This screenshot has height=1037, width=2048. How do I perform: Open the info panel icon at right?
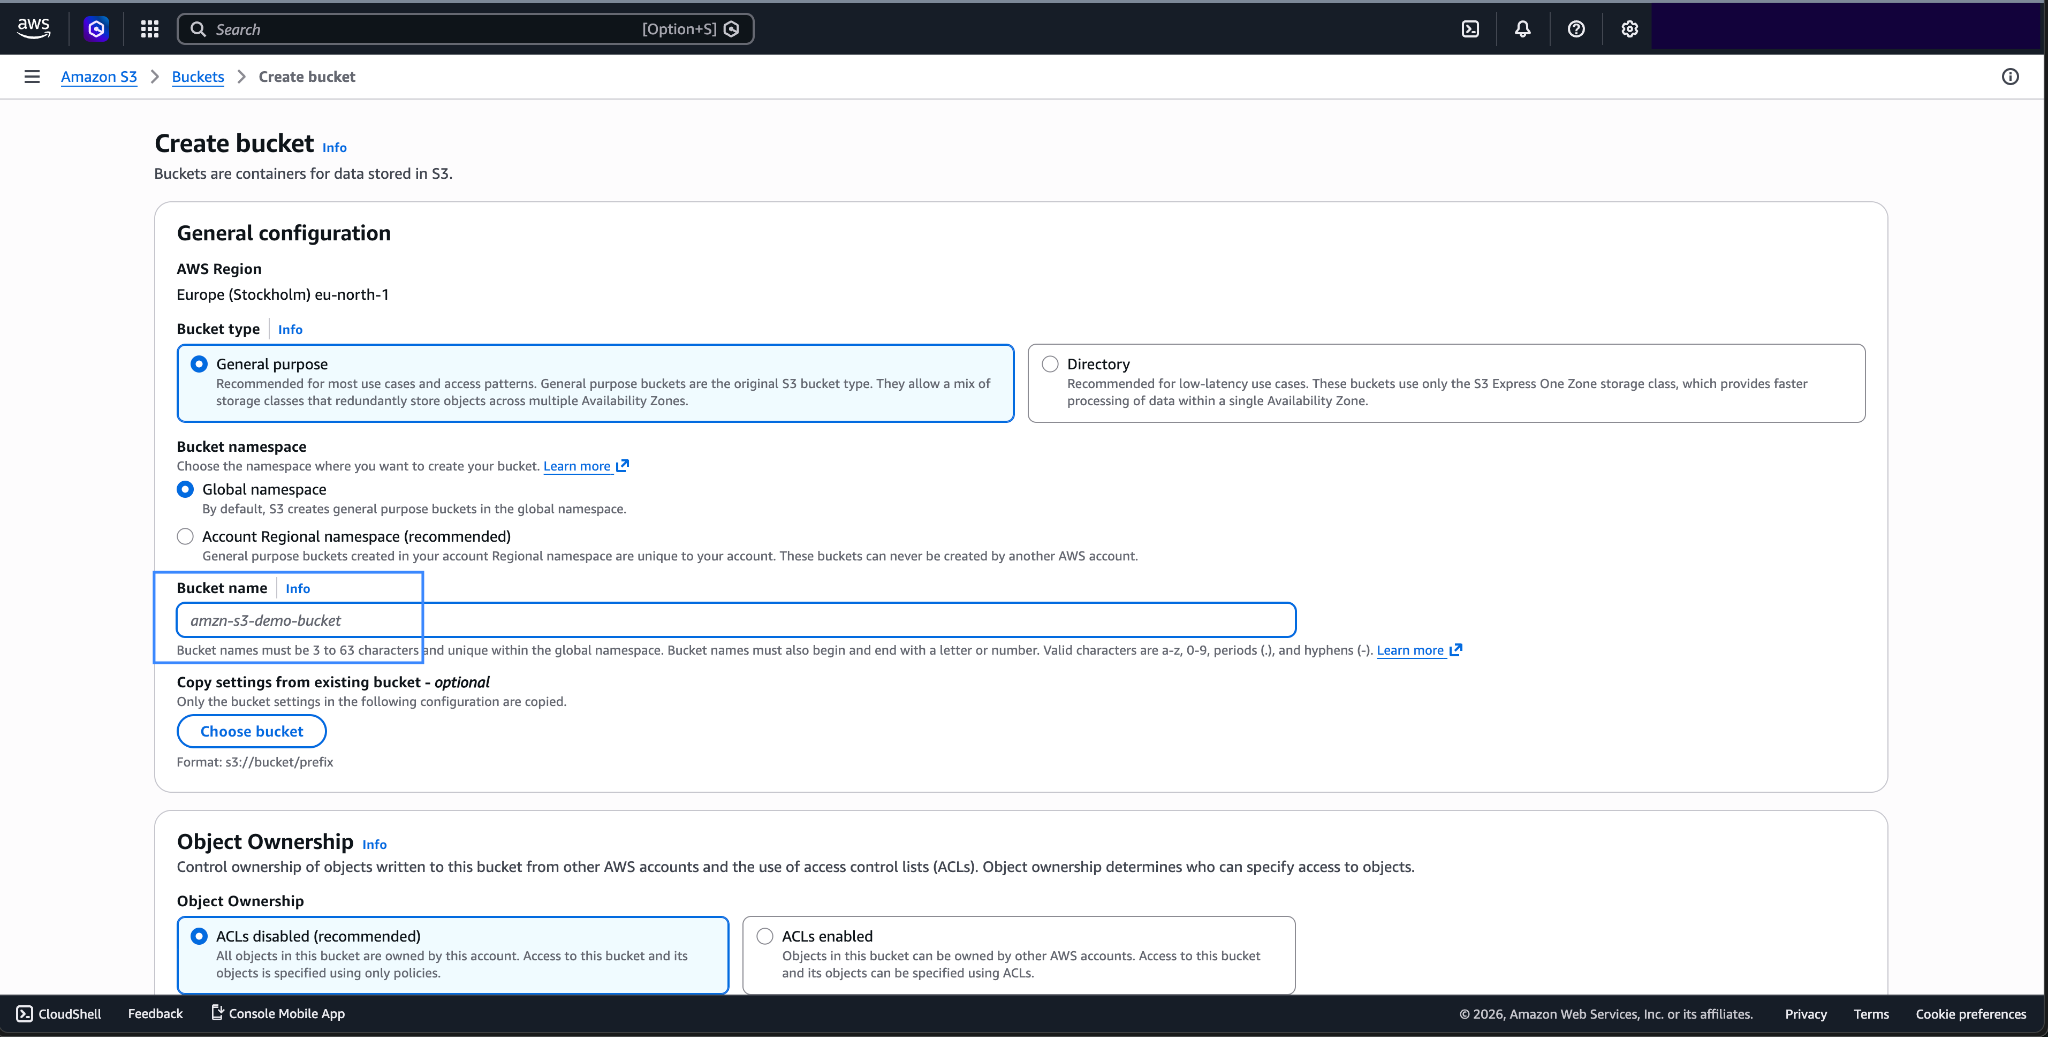point(2010,77)
